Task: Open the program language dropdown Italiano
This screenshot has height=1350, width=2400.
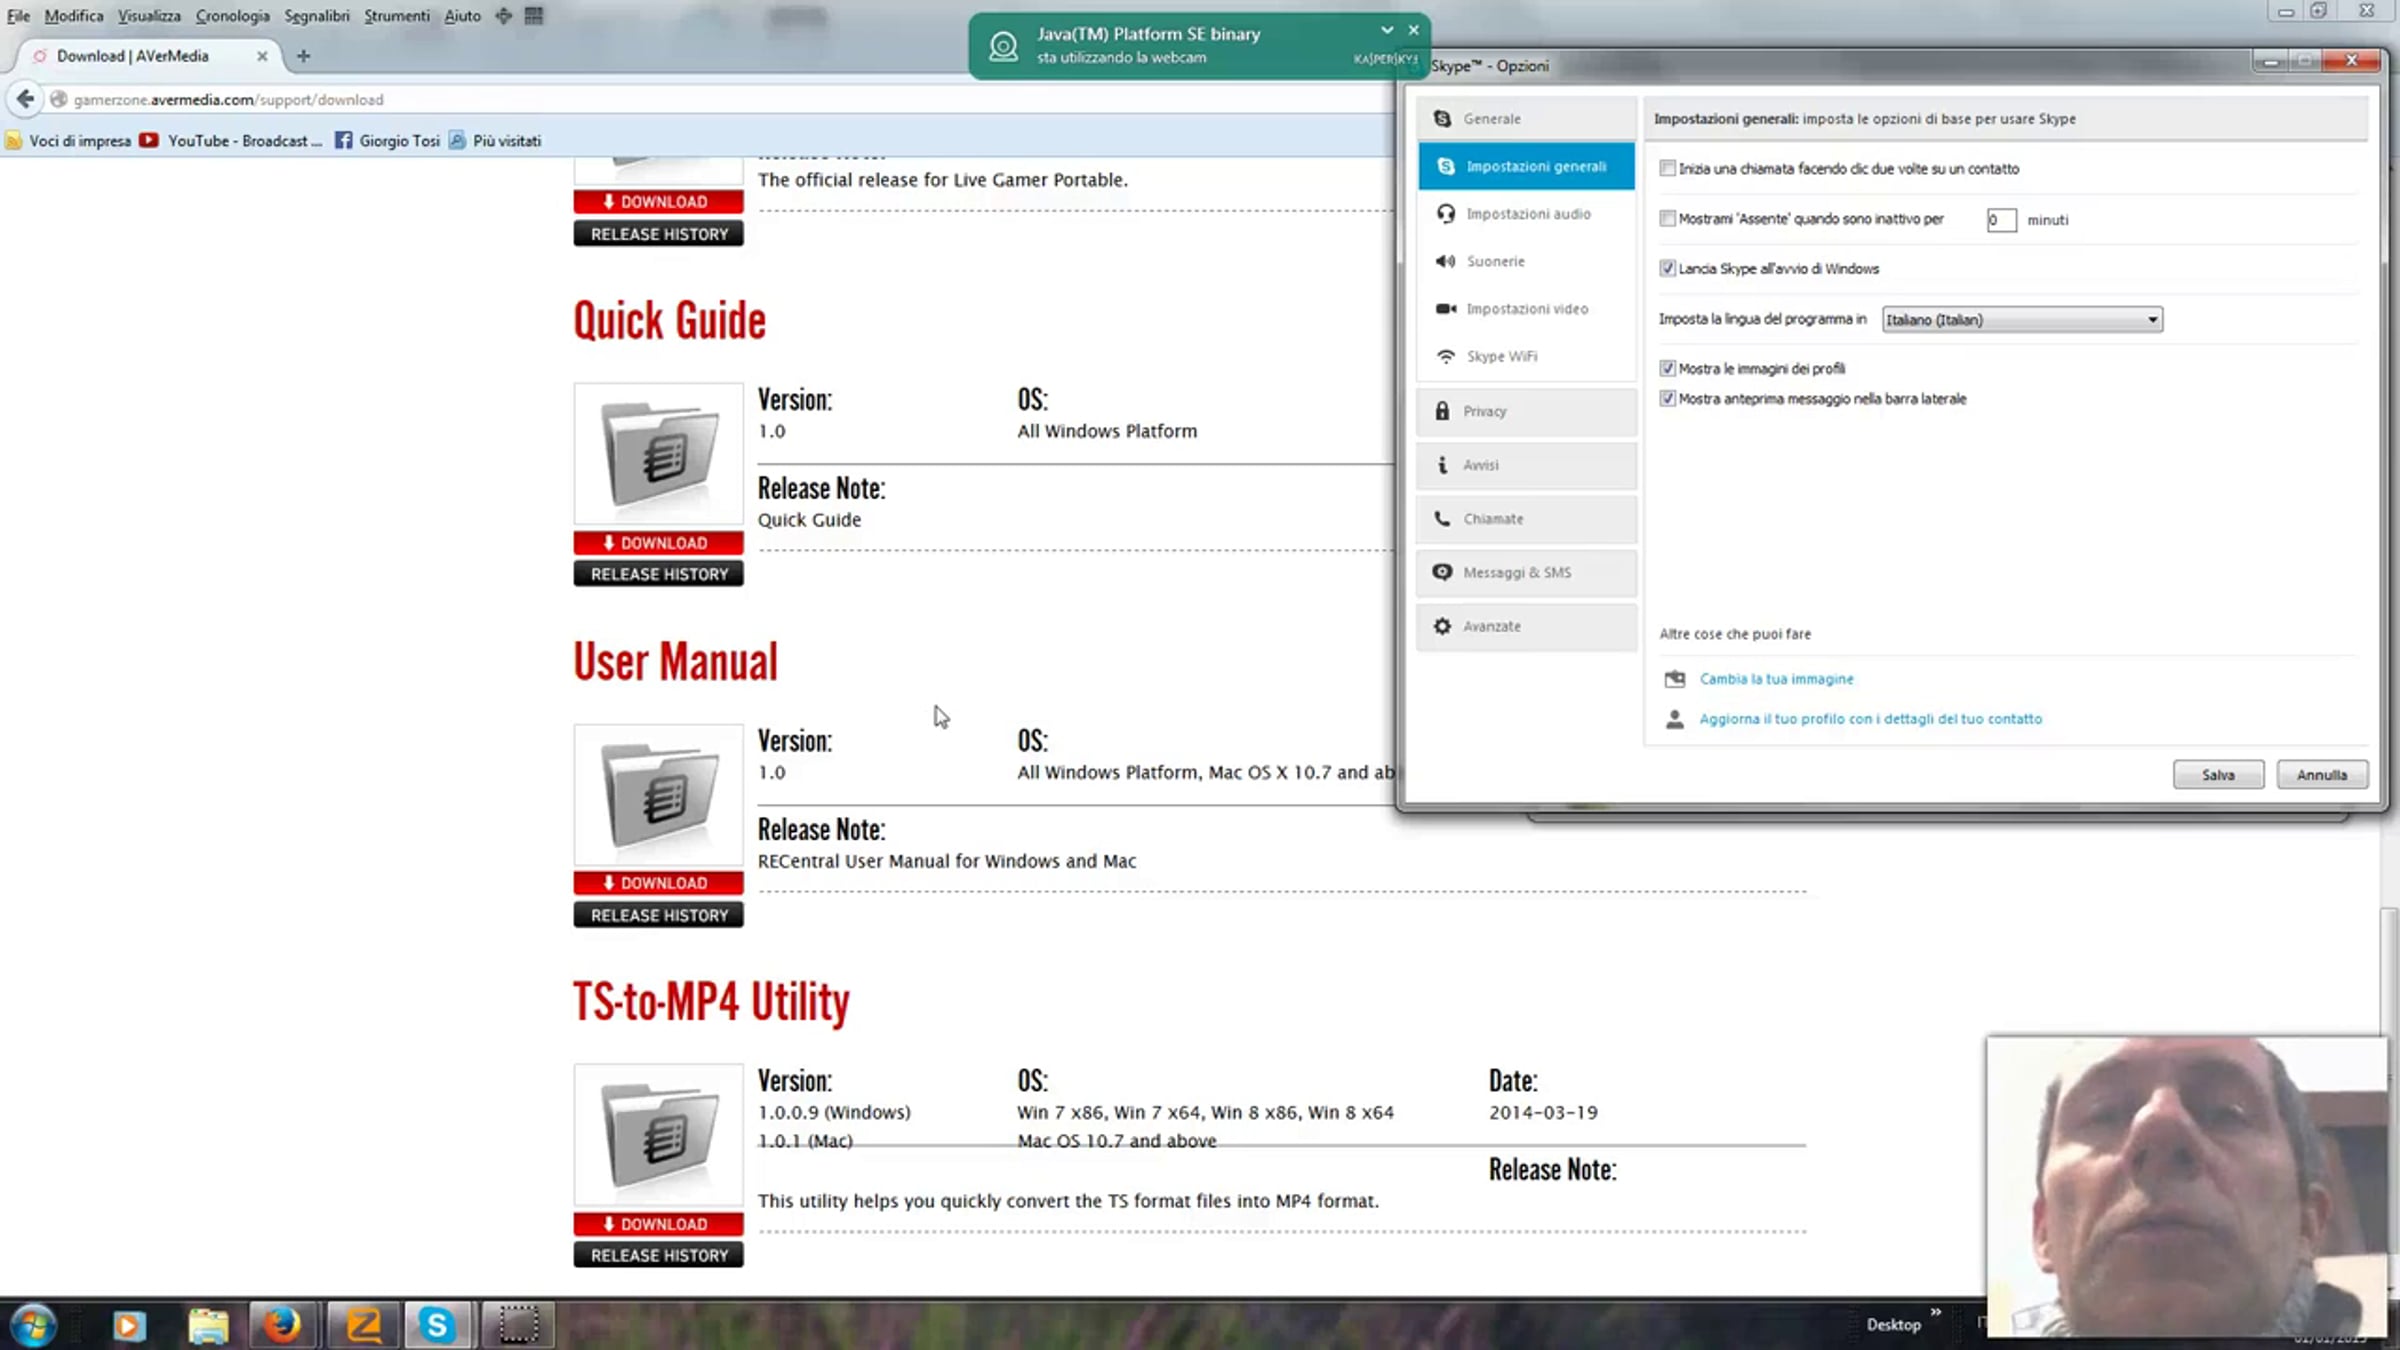Action: point(2022,320)
